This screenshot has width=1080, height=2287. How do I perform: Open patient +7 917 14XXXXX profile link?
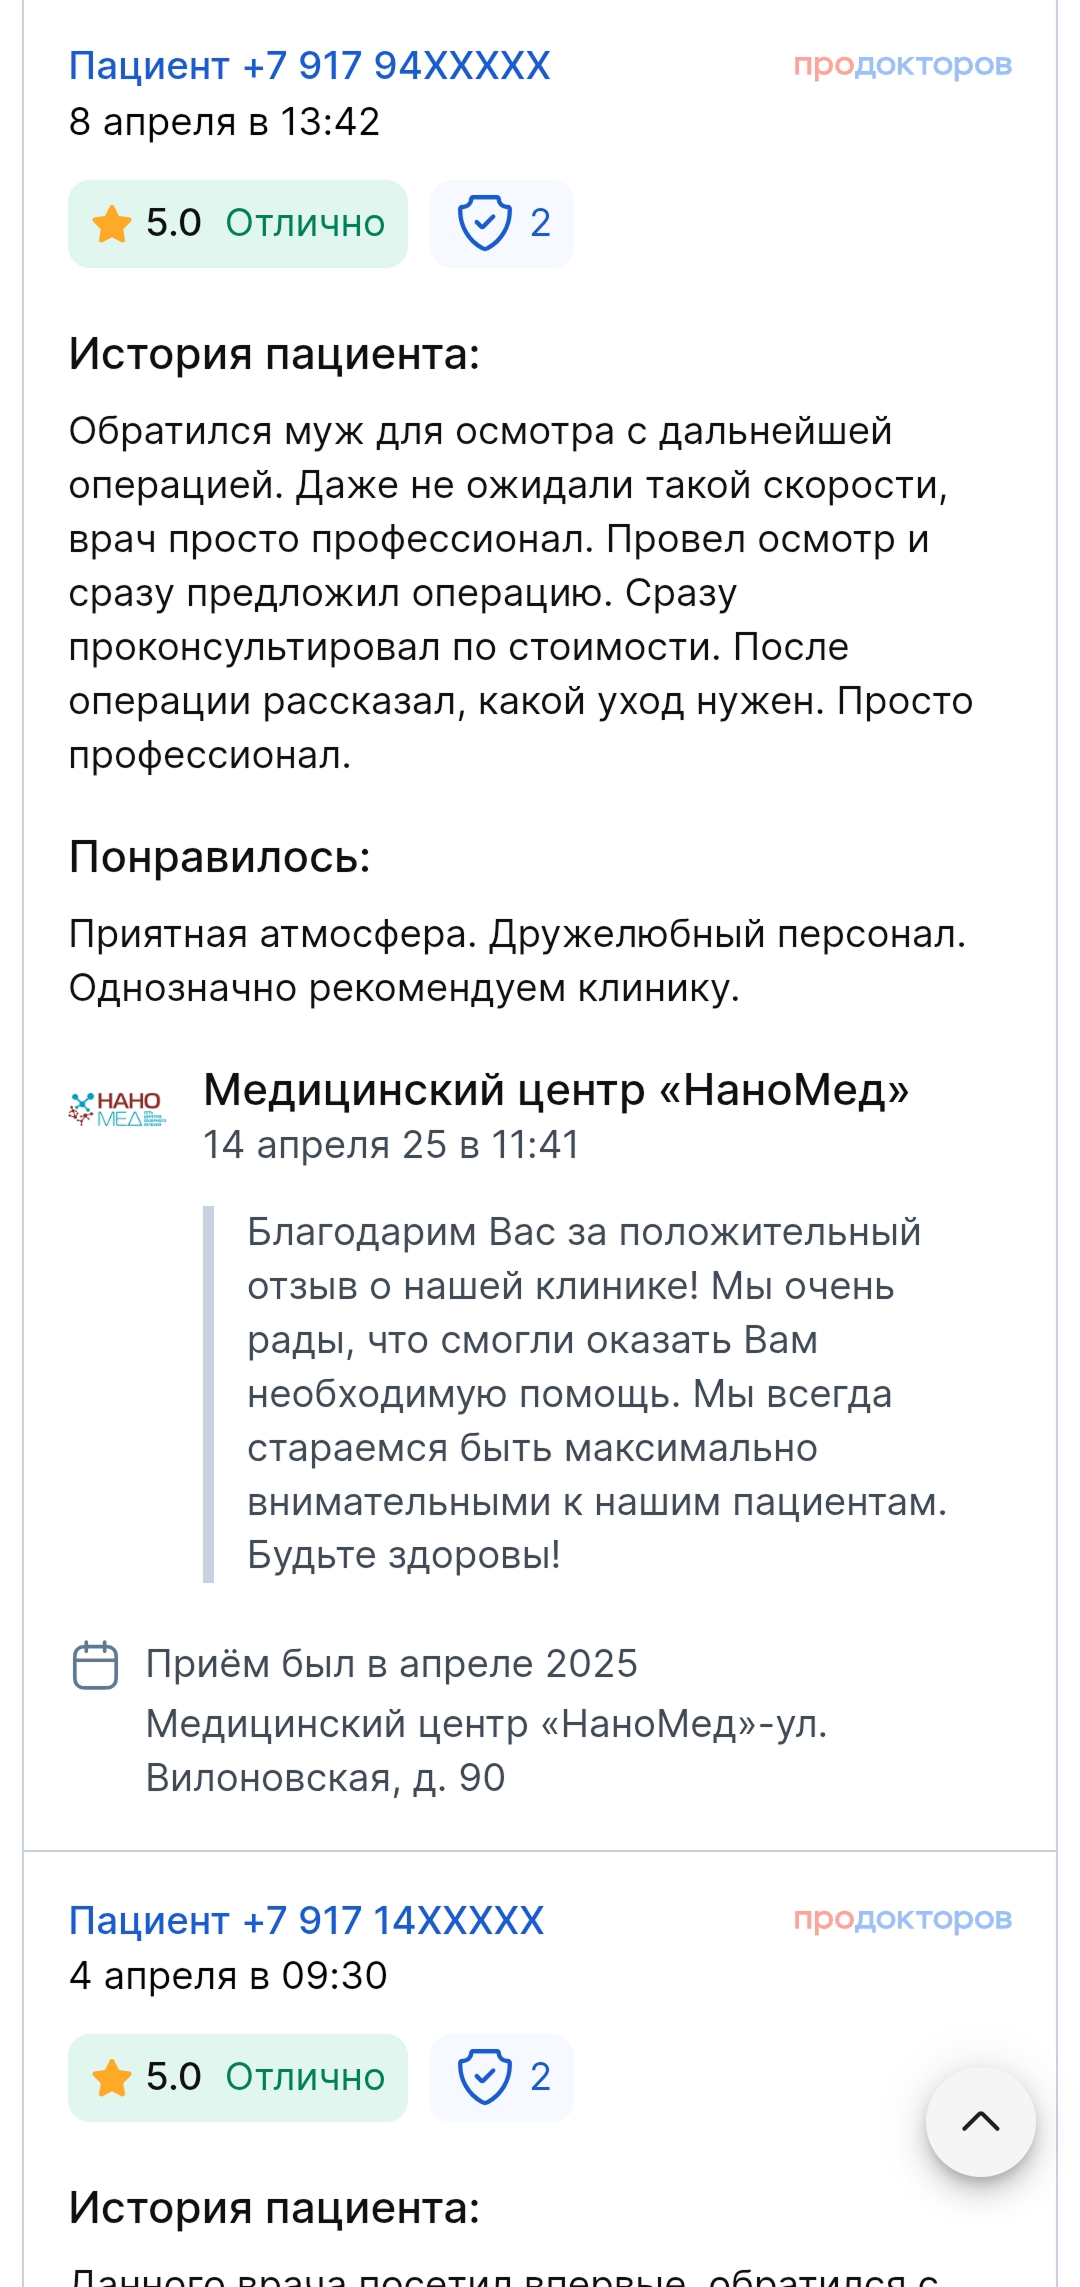coord(306,1919)
